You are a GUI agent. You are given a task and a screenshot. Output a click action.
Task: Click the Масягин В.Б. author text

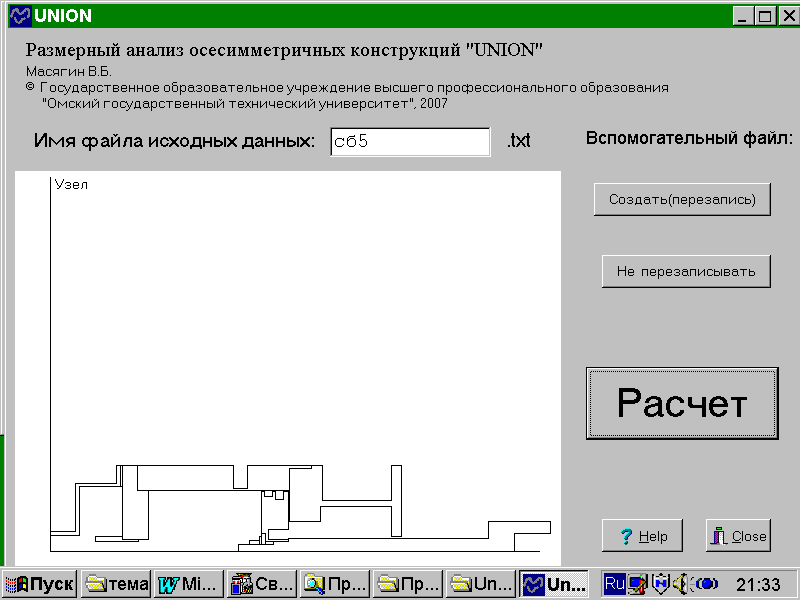(x=69, y=71)
